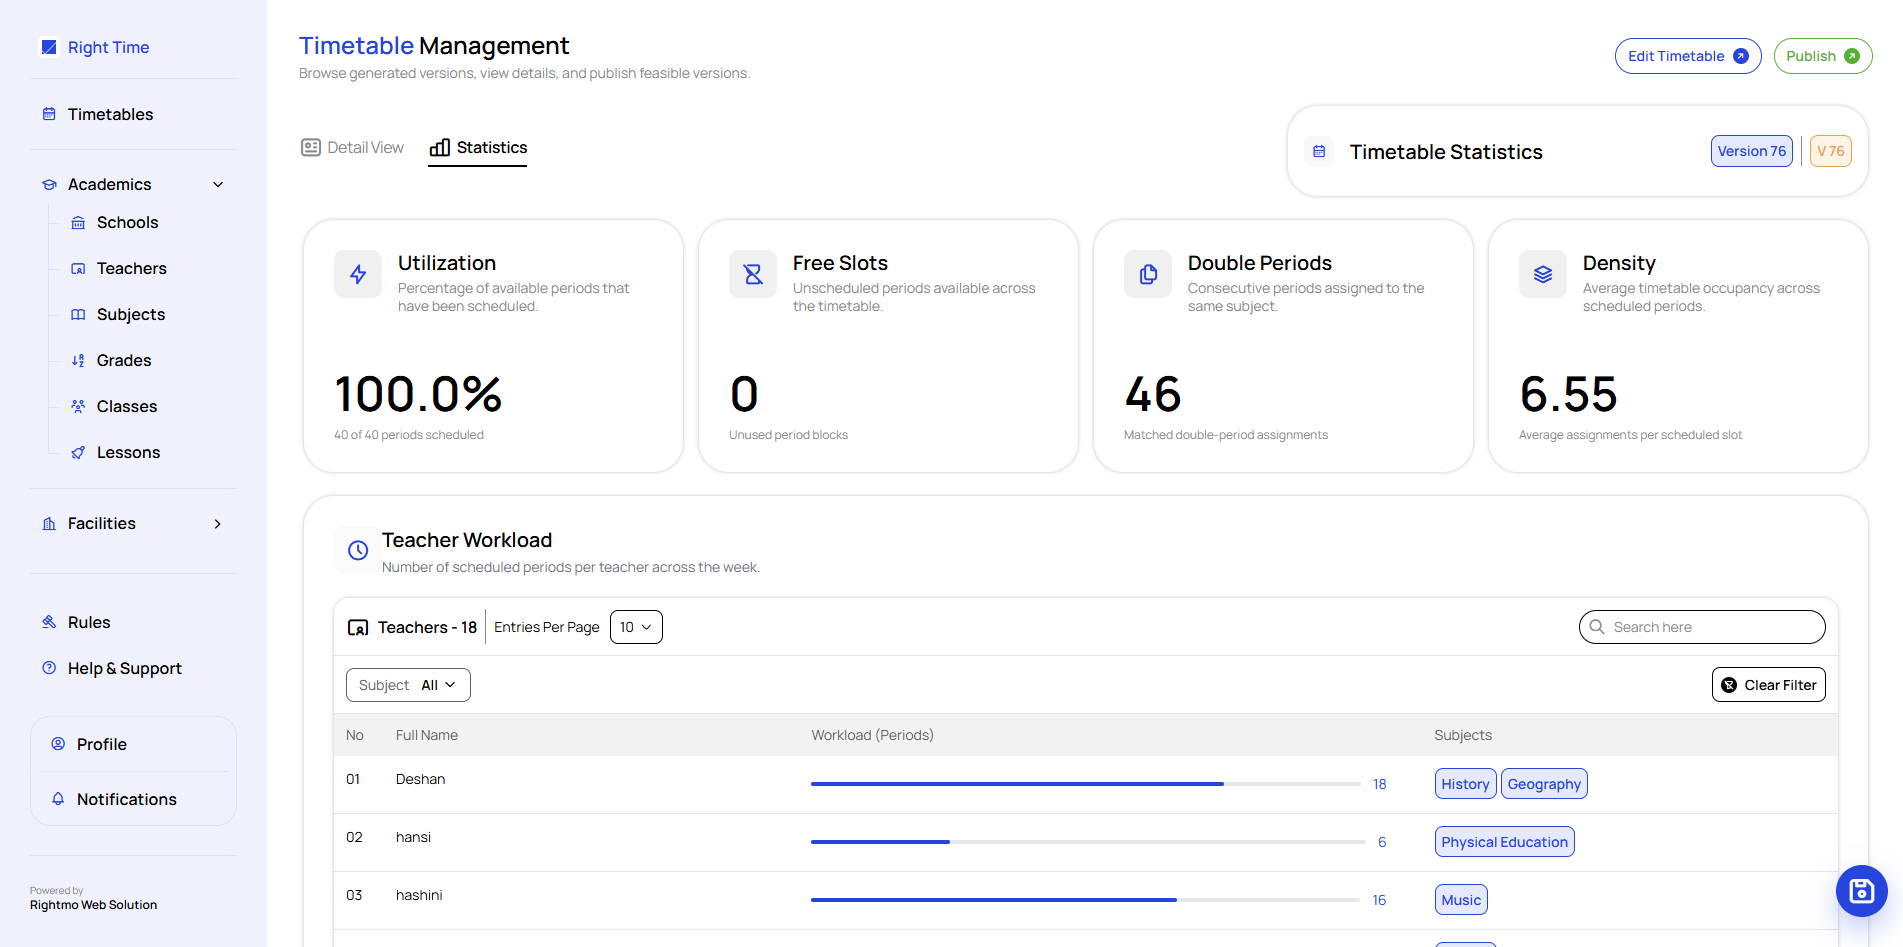The image size is (1903, 947).
Task: Click the Profile user icon
Action: [58, 744]
